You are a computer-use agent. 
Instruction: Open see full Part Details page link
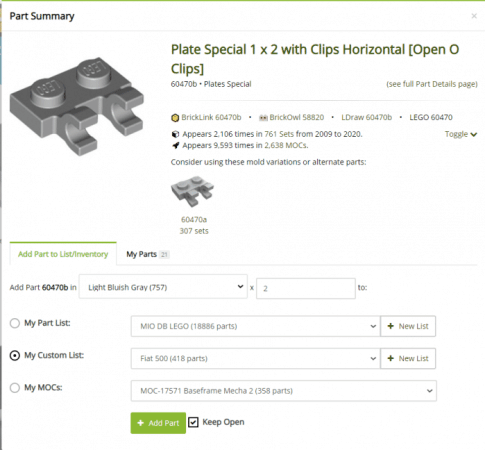click(x=432, y=84)
